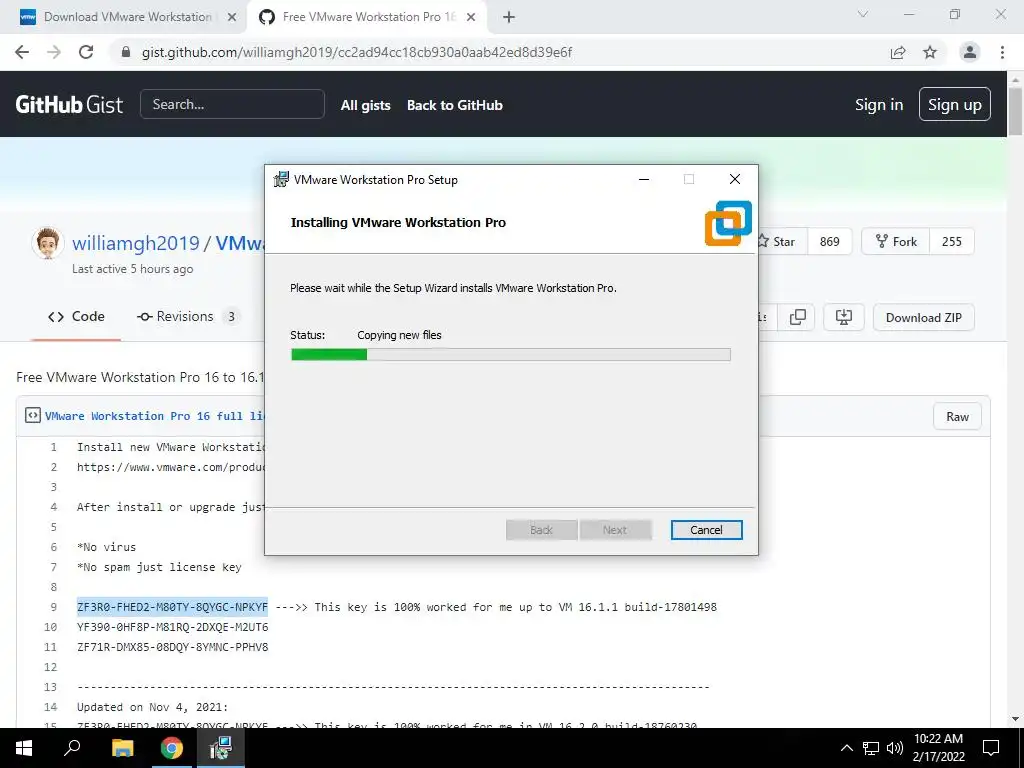Click the key YF390-0HF8P-M81RQ-2DXQE-M2UT6
1024x768 pixels.
pyautogui.click(x=172, y=627)
